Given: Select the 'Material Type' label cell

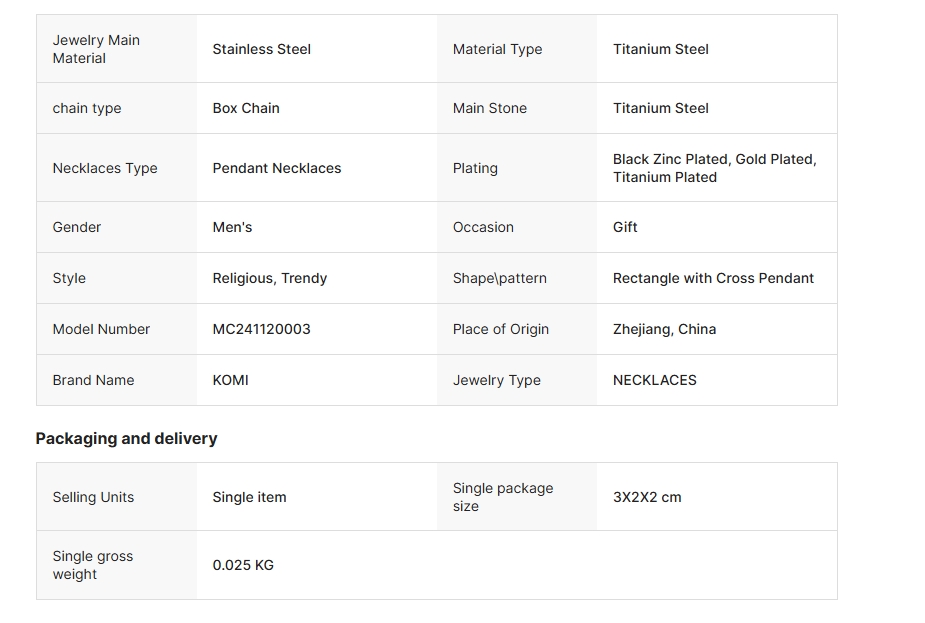Looking at the screenshot, I should [x=497, y=49].
